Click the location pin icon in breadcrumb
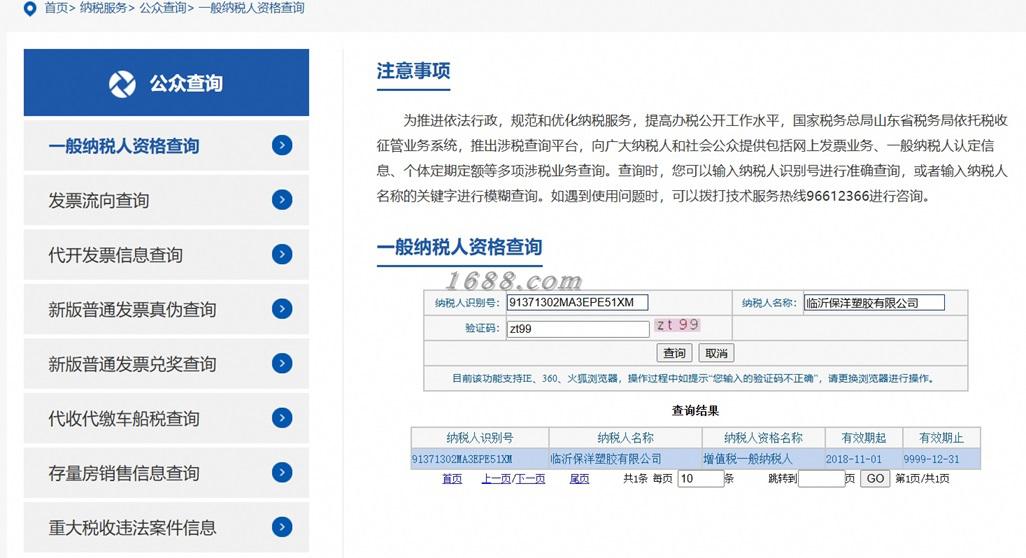The width and height of the screenshot is (1026, 558). point(29,9)
